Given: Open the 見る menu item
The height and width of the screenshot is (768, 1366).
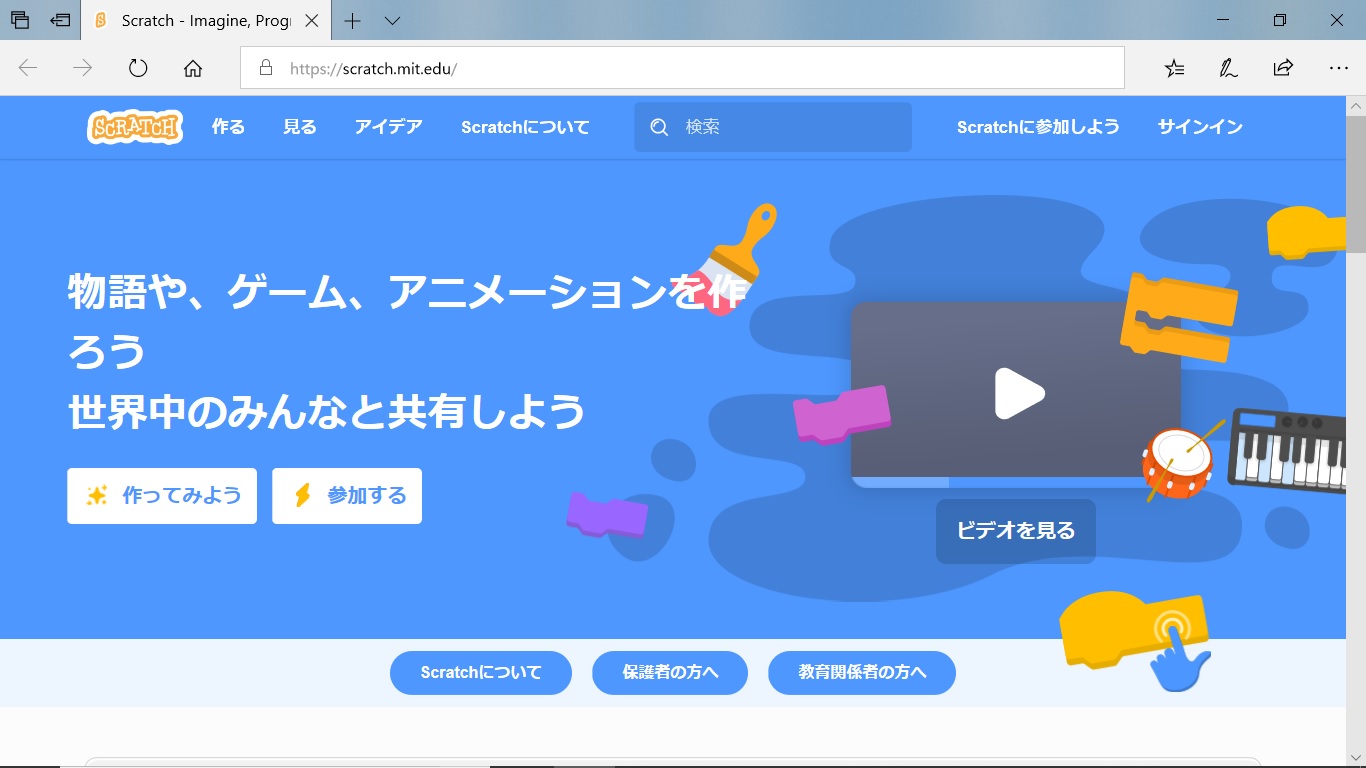Looking at the screenshot, I should 299,127.
